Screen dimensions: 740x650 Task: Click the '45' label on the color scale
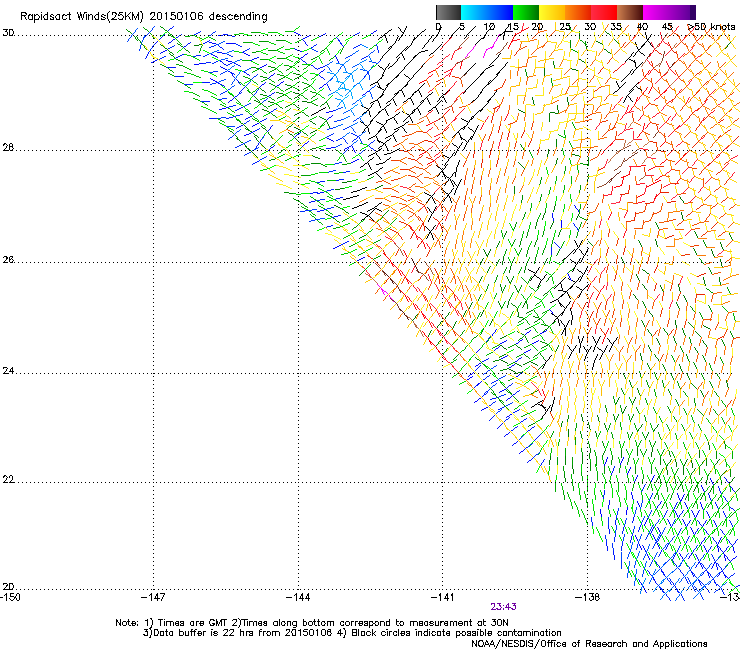coord(667,27)
